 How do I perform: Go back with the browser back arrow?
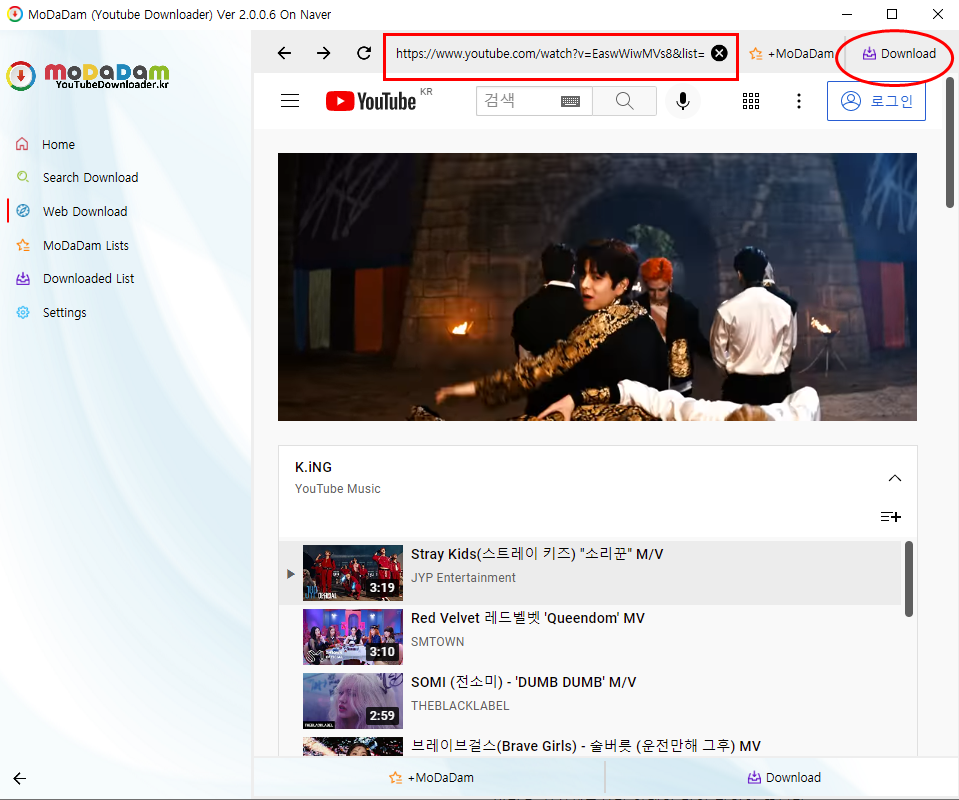(284, 53)
